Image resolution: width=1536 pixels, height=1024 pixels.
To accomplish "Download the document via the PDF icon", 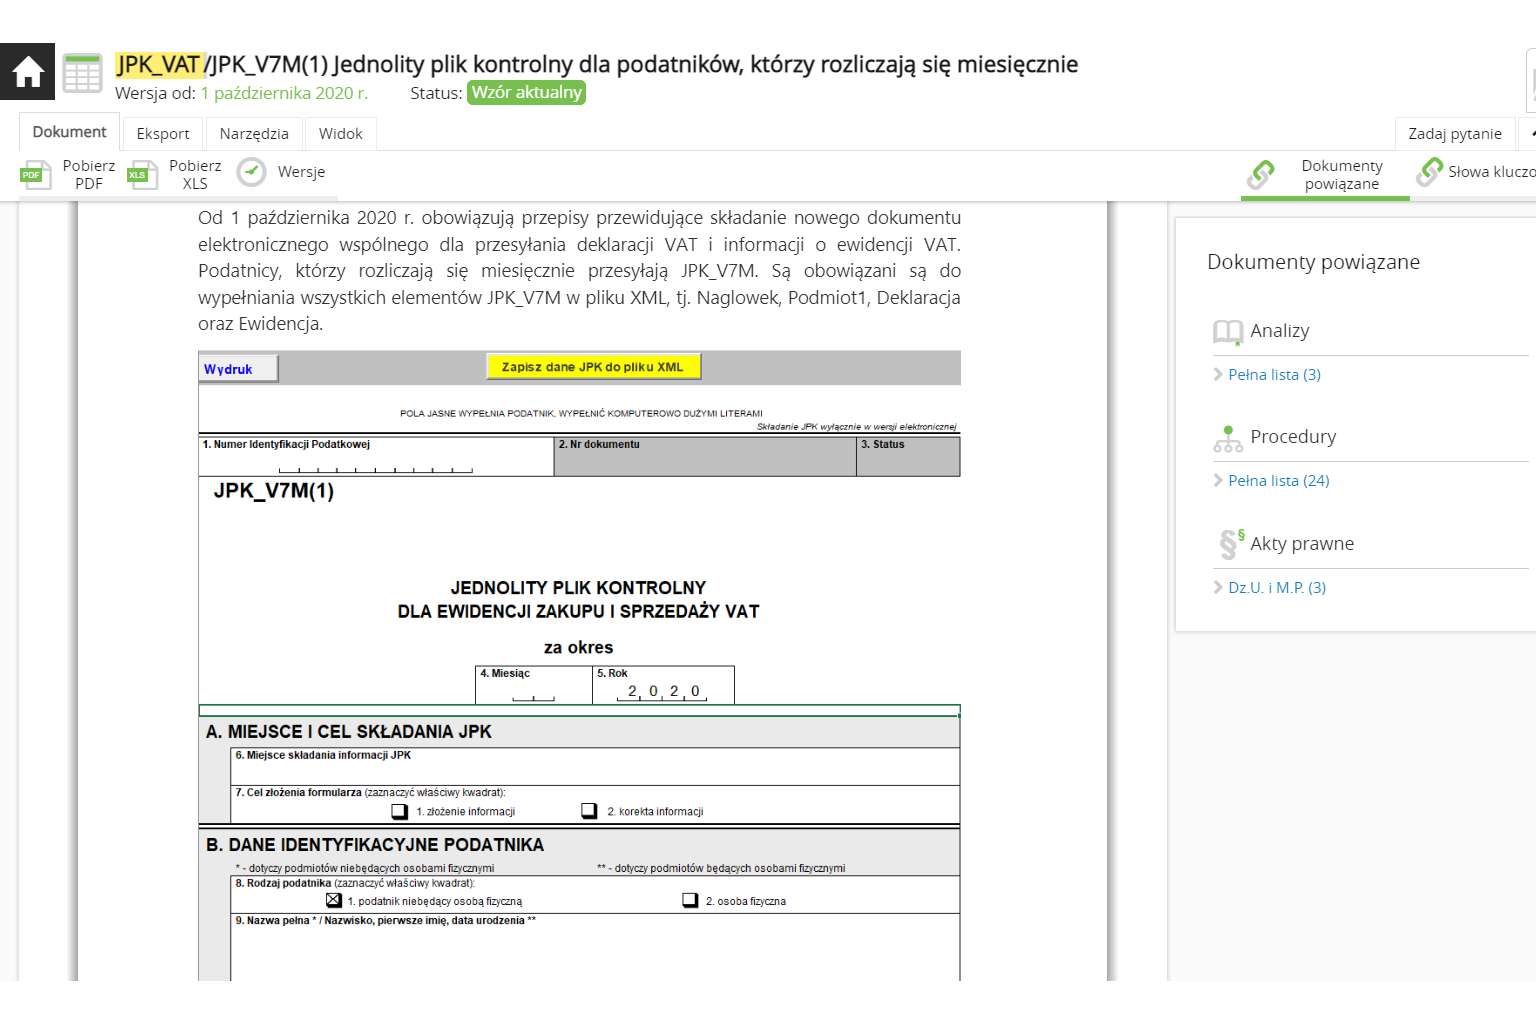I will (36, 175).
